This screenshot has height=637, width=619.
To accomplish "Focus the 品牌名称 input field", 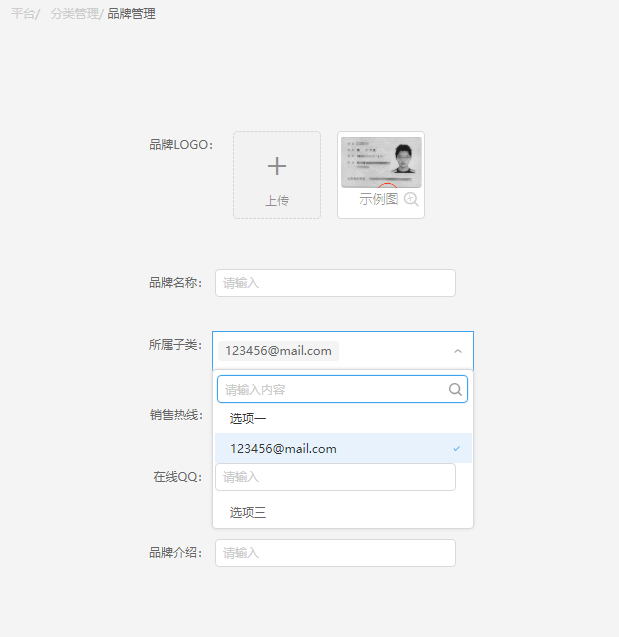I will coord(335,283).
